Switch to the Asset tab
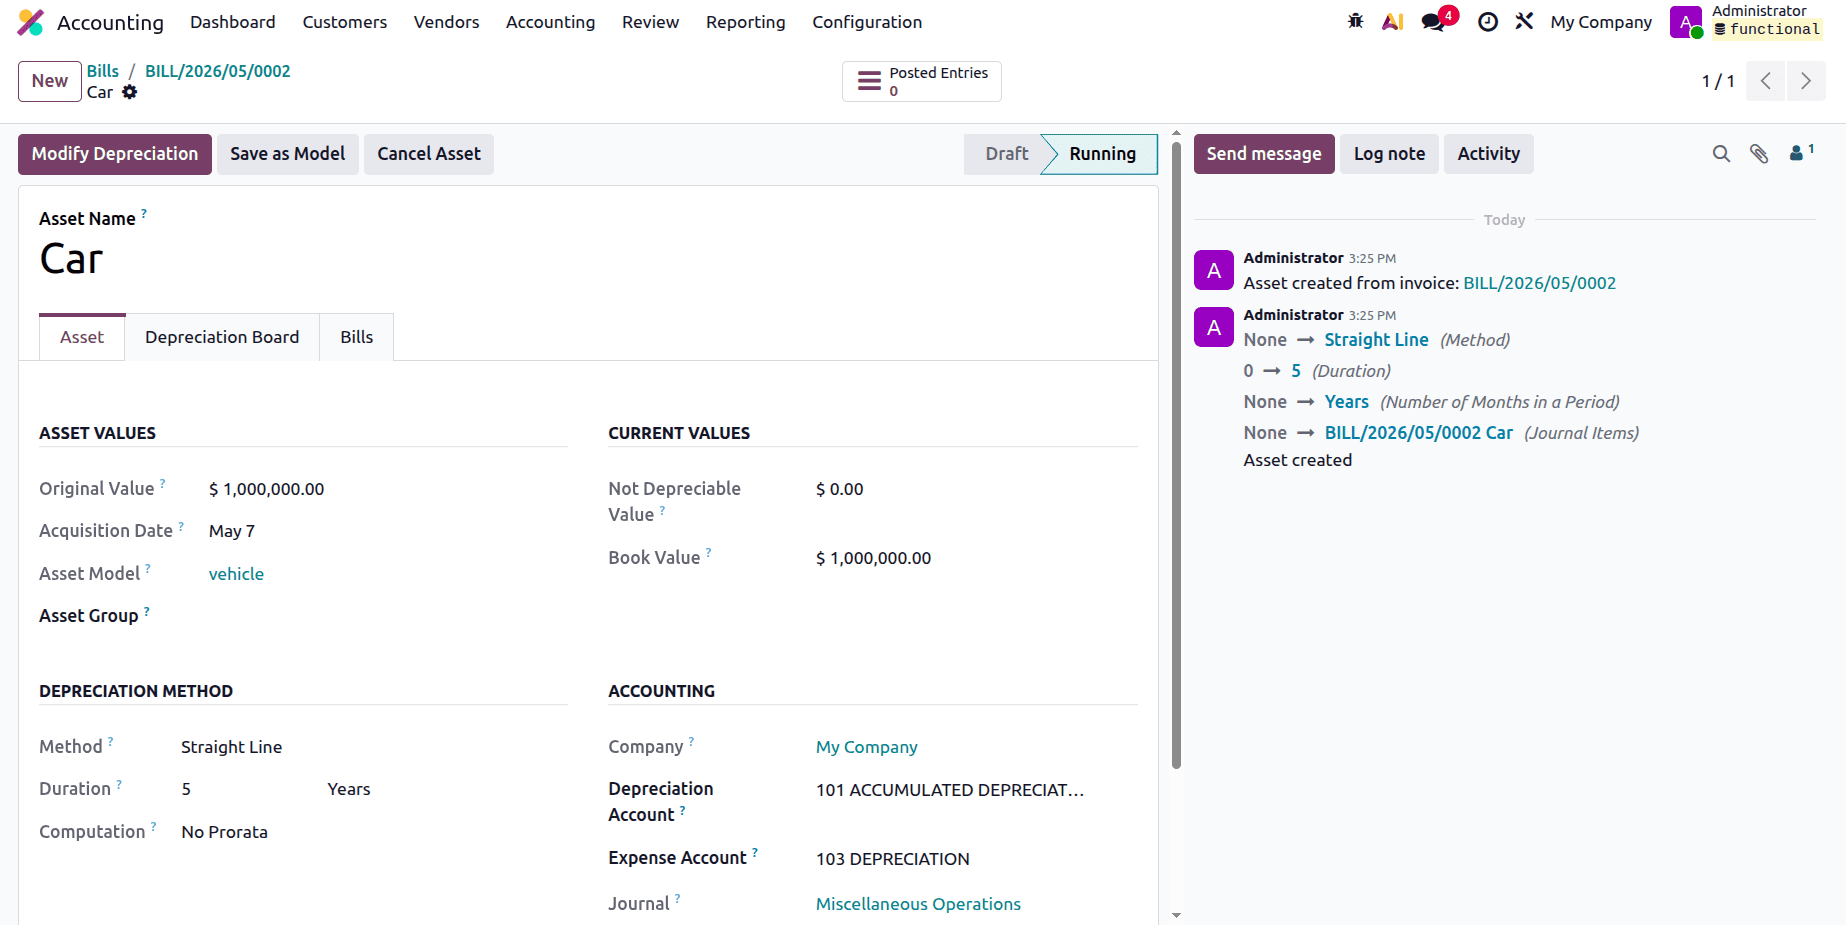Viewport: 1846px width, 925px height. pyautogui.click(x=82, y=337)
